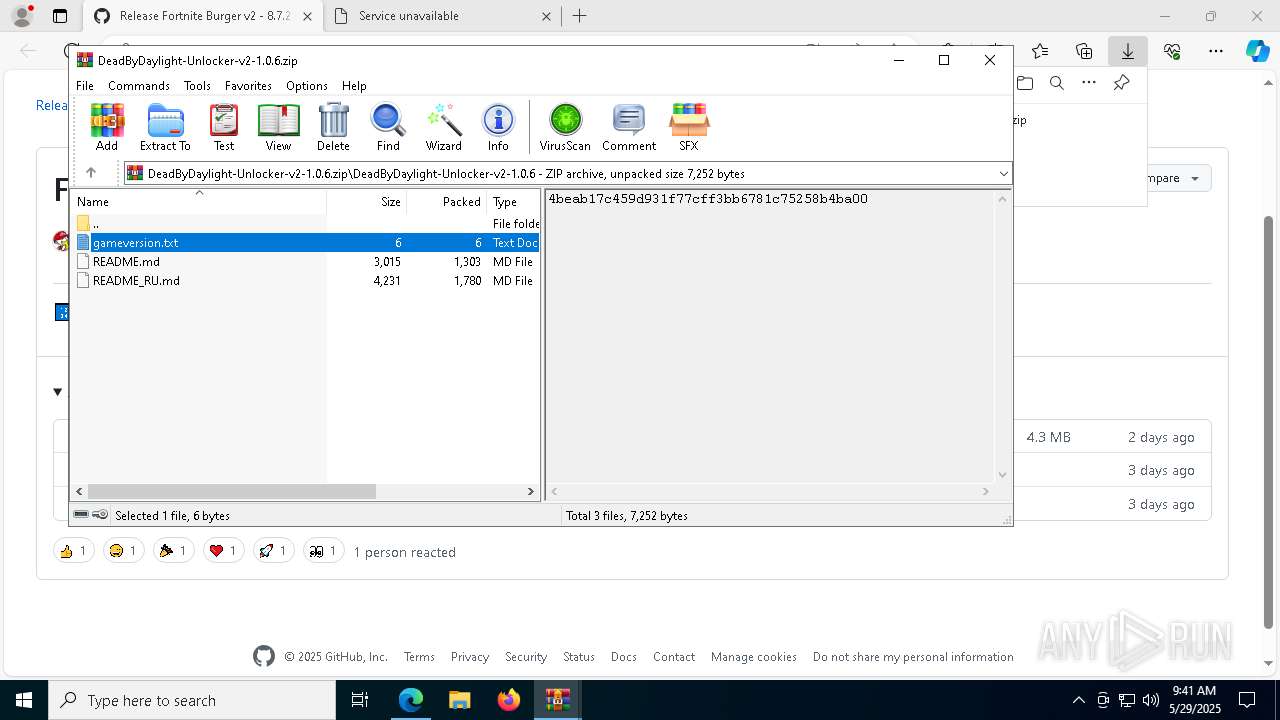Show archive Info
The height and width of the screenshot is (720, 1280).
(x=498, y=127)
